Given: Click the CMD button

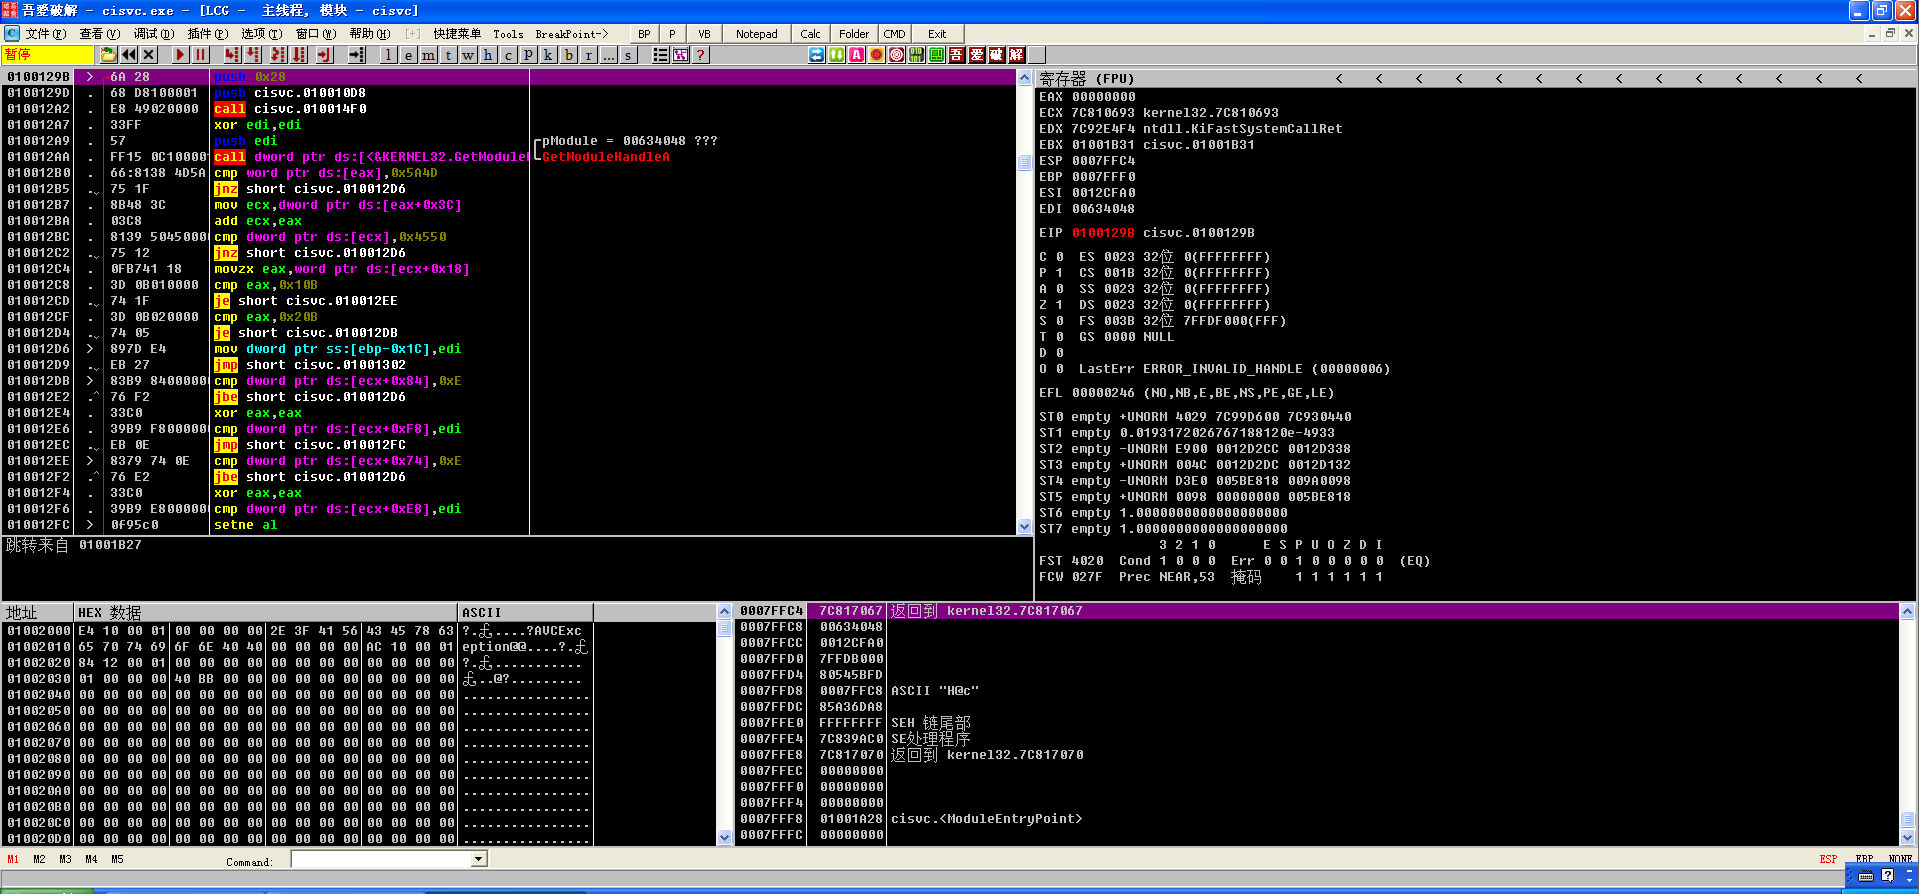Looking at the screenshot, I should tap(894, 34).
